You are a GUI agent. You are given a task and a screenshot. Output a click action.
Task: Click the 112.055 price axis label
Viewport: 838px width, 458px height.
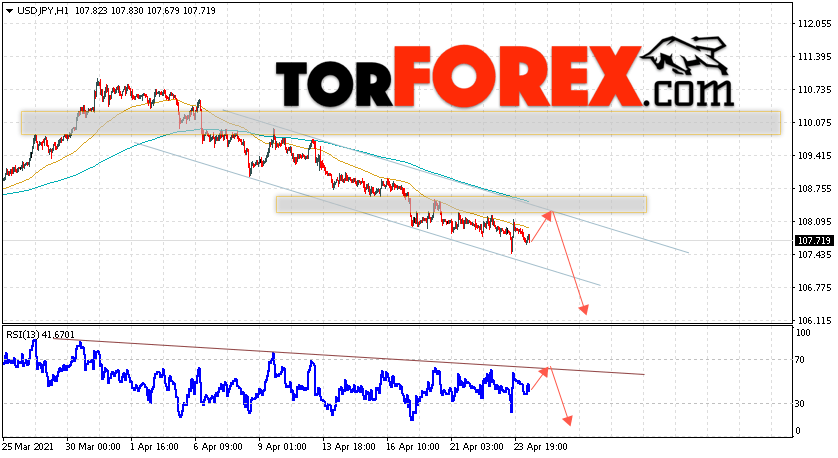pyautogui.click(x=814, y=24)
